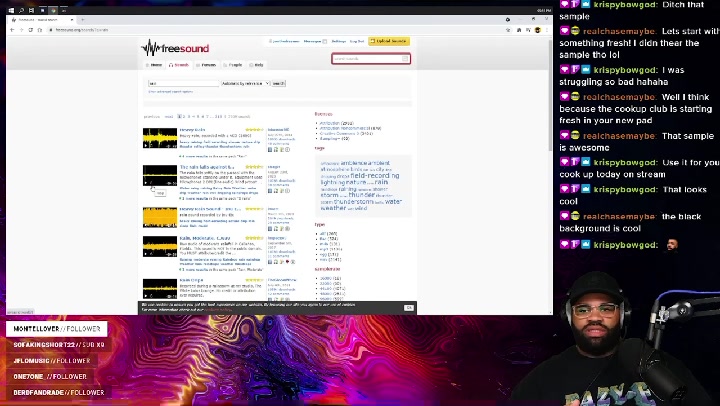Viewport: 720px width, 406px height.
Task: Play The rain falls against sound preview
Action: point(146,183)
